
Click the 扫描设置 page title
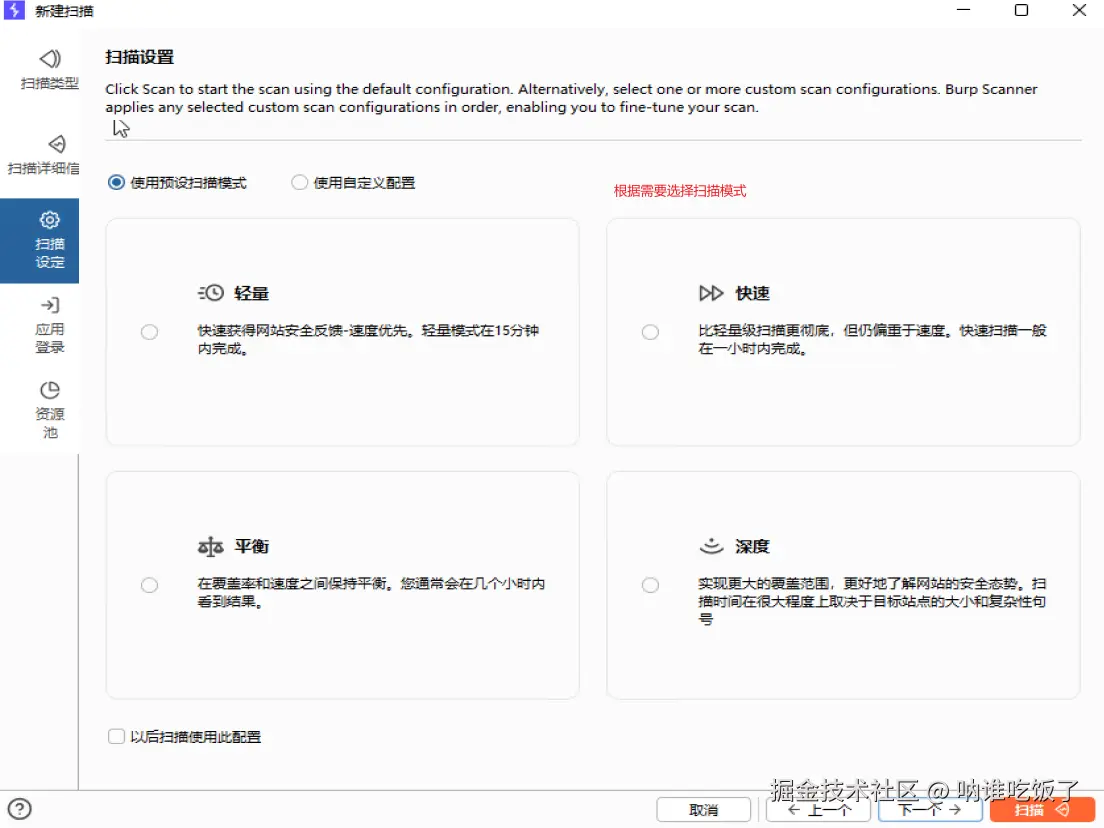click(139, 57)
